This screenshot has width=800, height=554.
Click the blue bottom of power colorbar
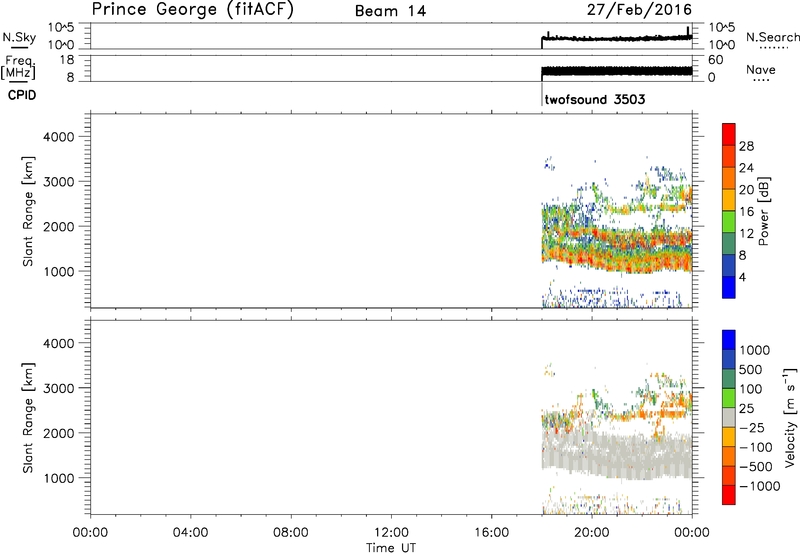click(x=729, y=287)
